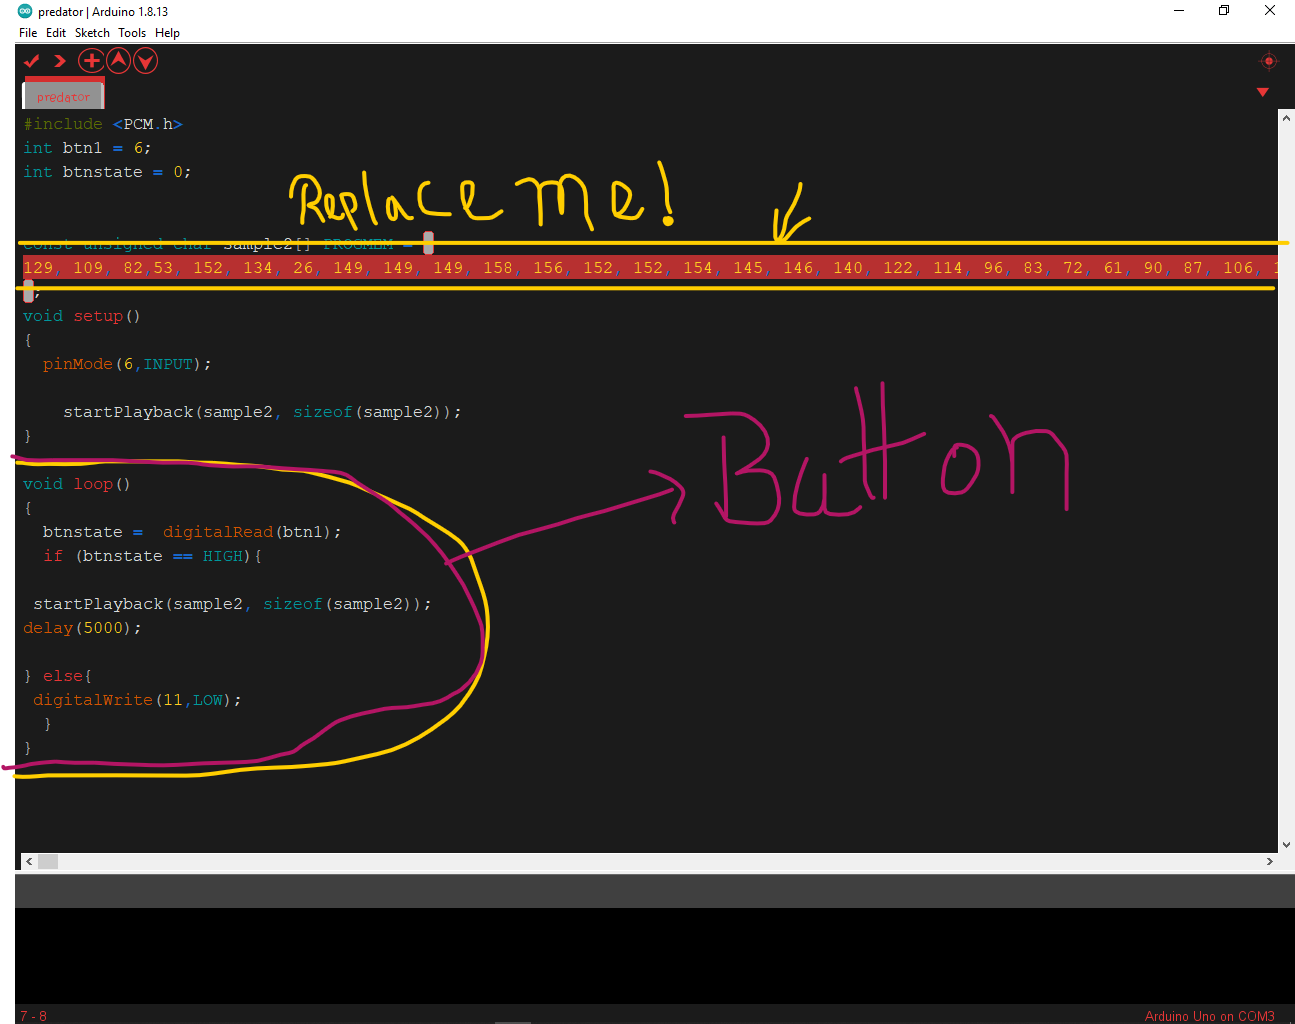
Task: Click 'digitalRead' in the loop function
Action: (x=218, y=532)
